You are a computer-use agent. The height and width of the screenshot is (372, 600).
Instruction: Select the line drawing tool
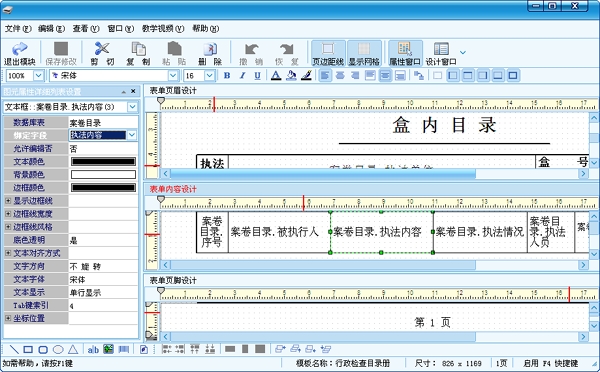[x=14, y=349]
